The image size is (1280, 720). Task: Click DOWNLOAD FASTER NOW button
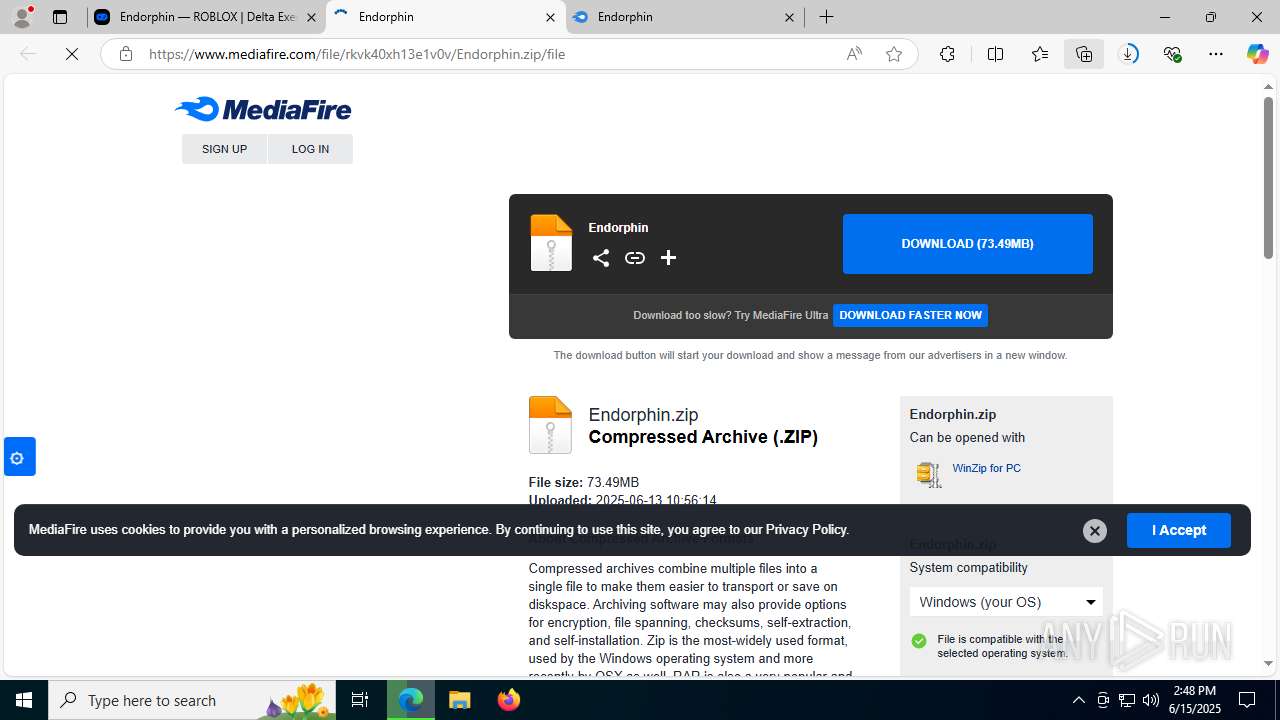[x=910, y=315]
